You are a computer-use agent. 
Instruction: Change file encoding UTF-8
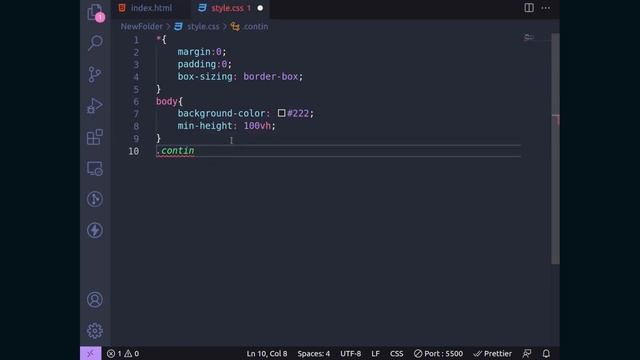(351, 353)
